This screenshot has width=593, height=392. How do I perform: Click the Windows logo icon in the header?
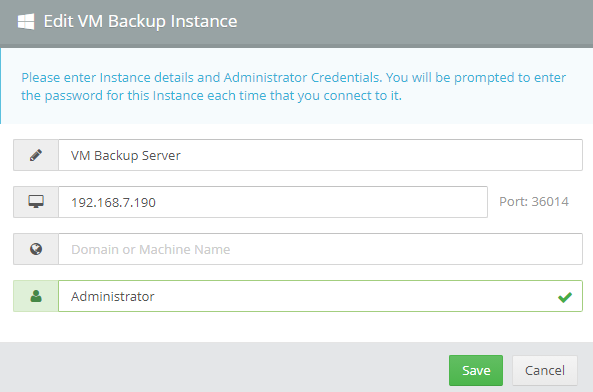[x=26, y=21]
